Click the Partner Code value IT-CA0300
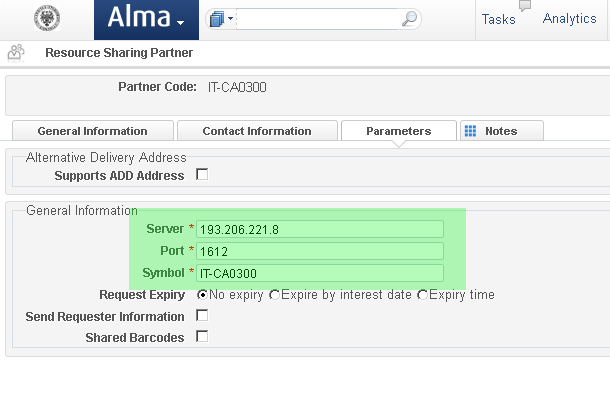 click(x=237, y=87)
